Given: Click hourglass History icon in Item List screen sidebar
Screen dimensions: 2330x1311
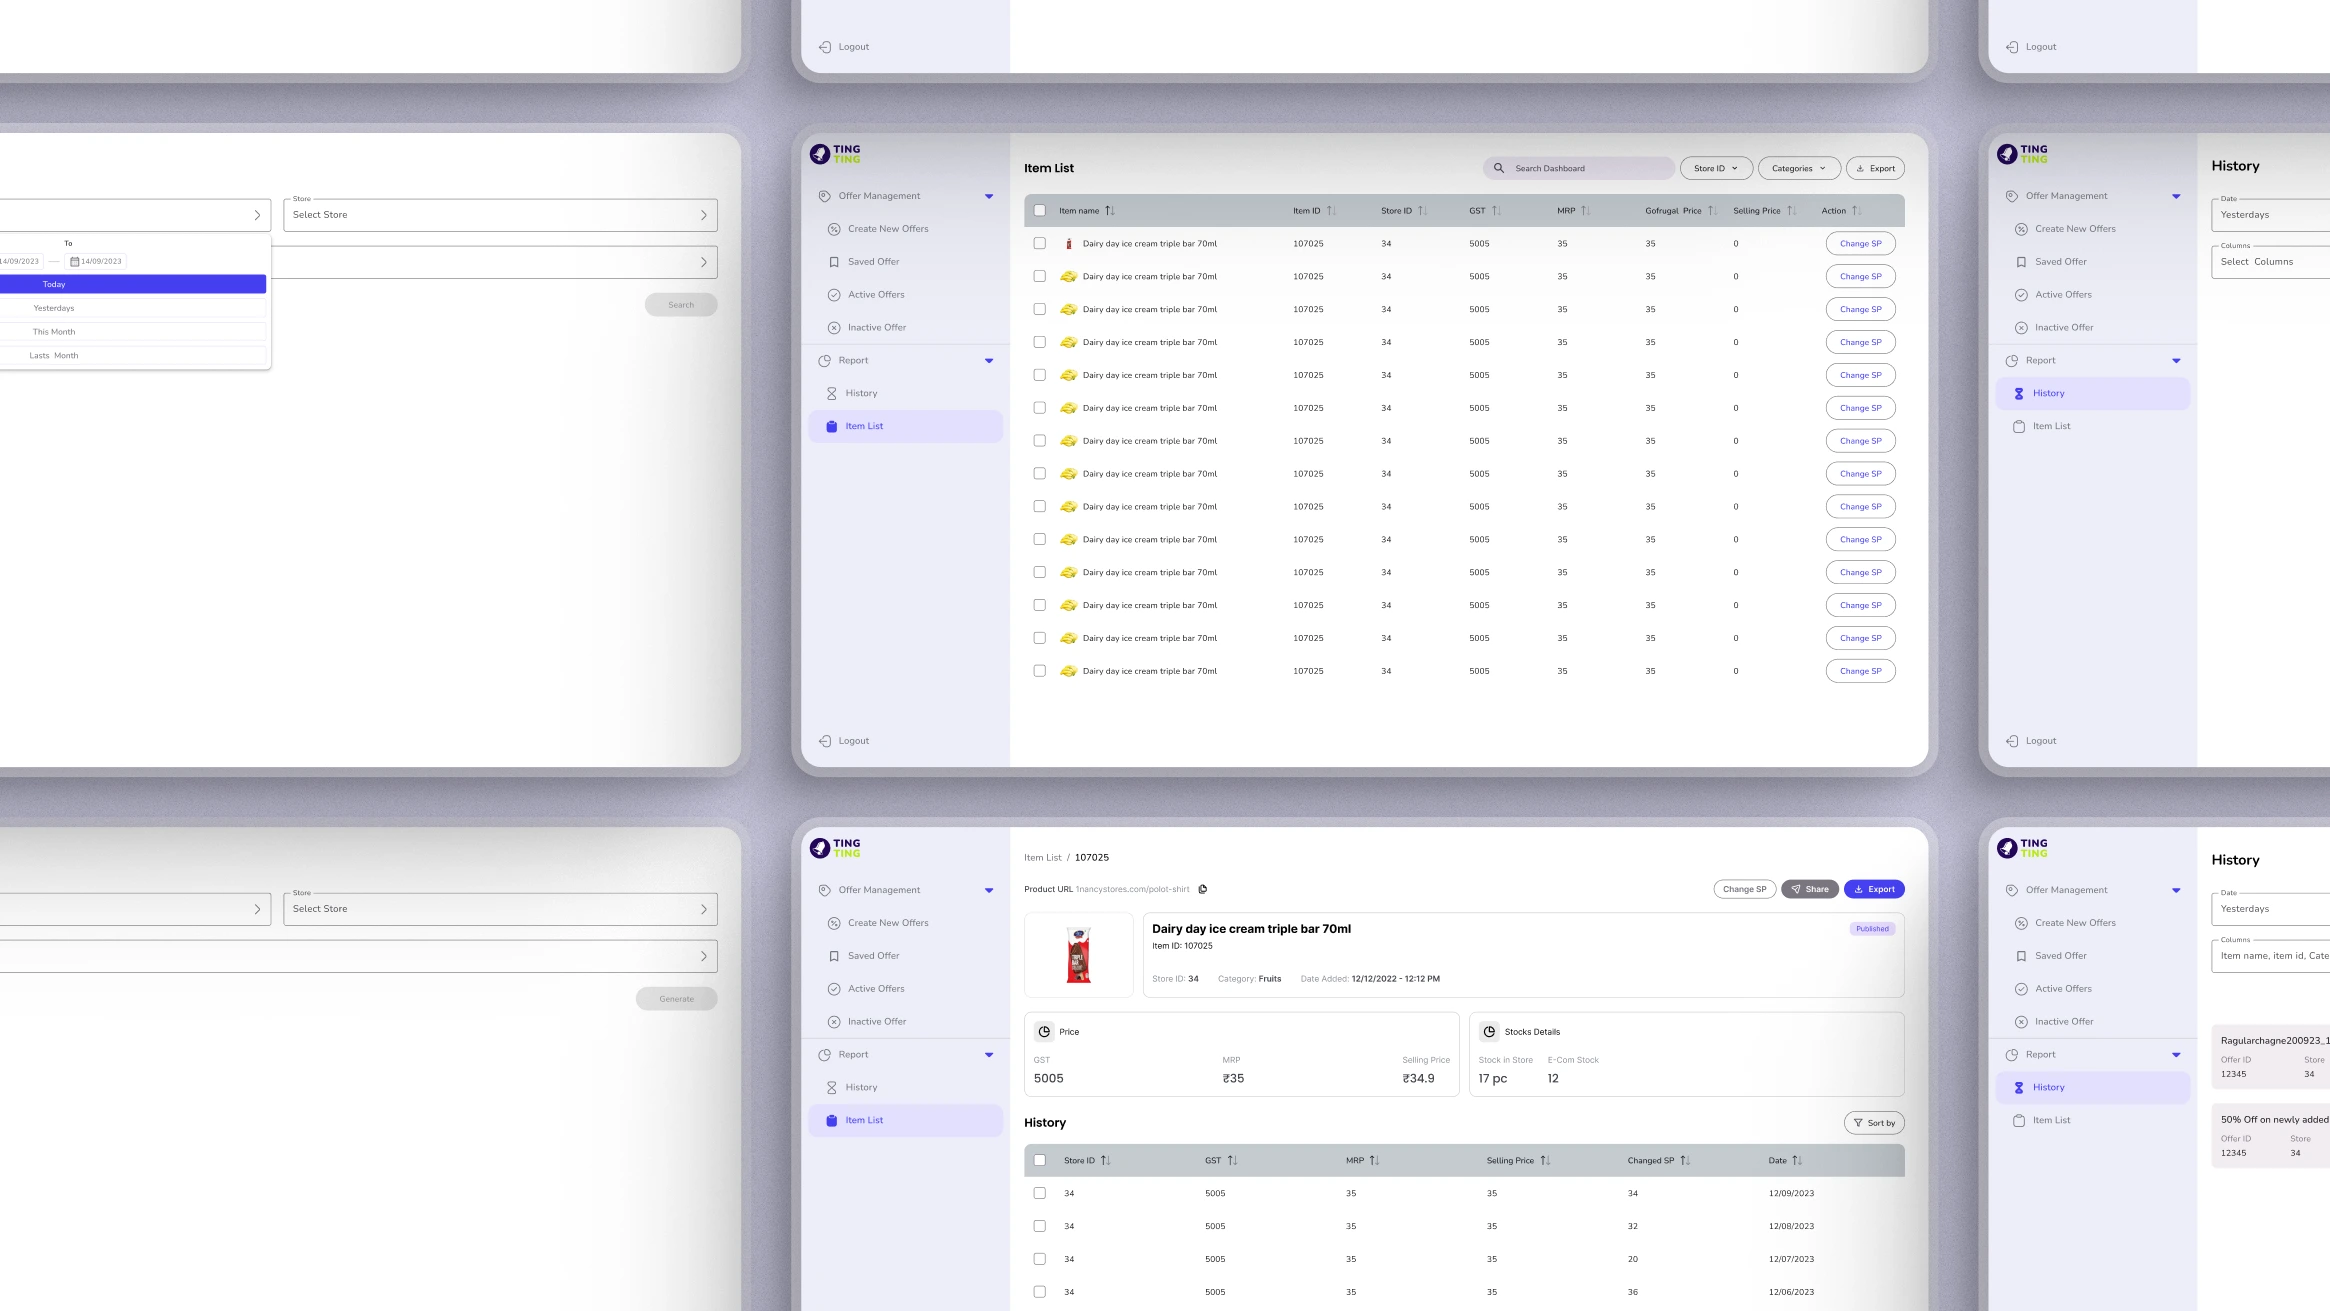Looking at the screenshot, I should (831, 393).
